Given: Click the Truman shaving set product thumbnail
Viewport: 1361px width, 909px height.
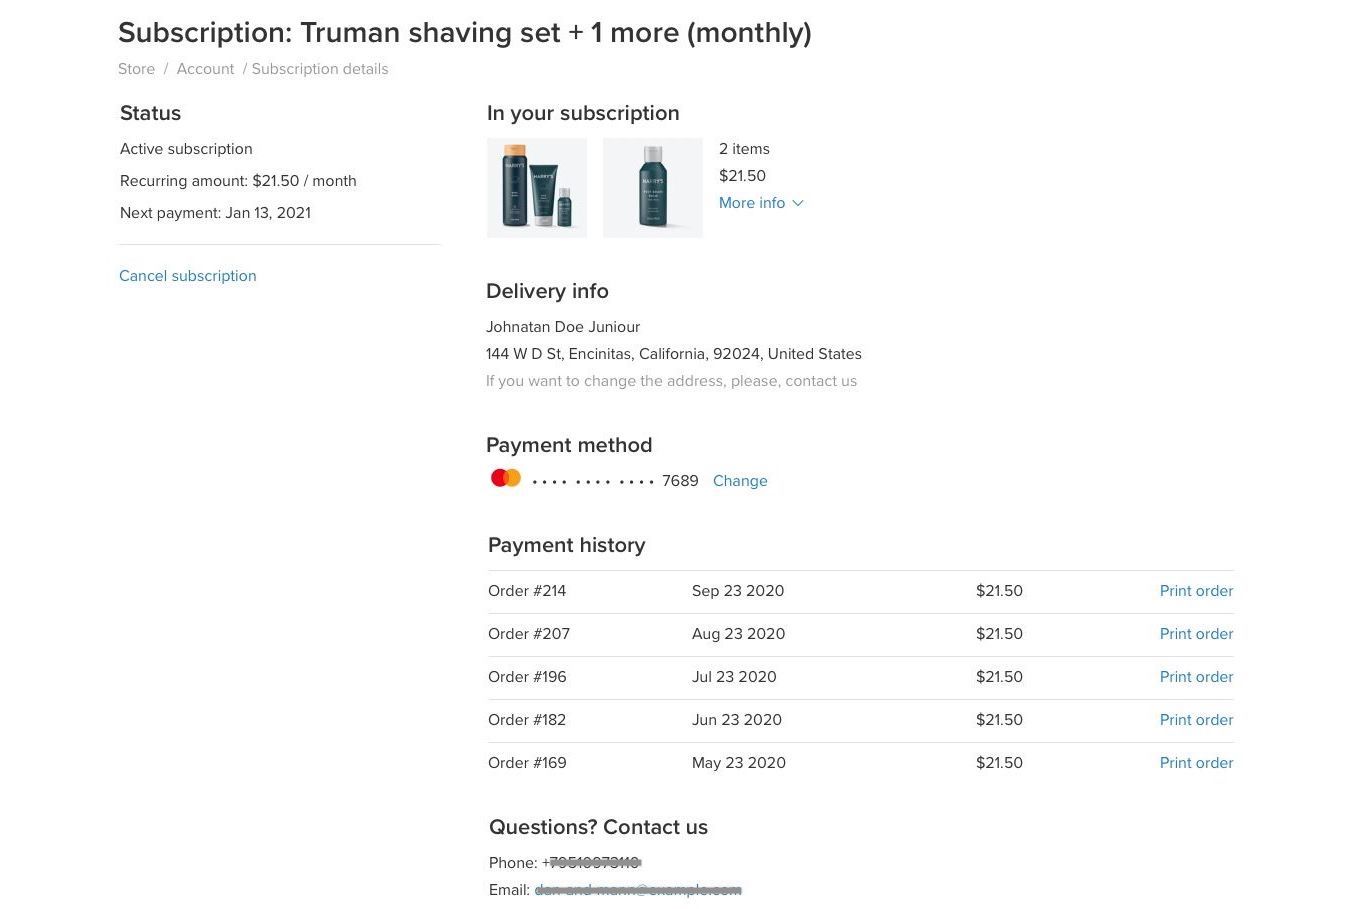Looking at the screenshot, I should click(x=536, y=187).
